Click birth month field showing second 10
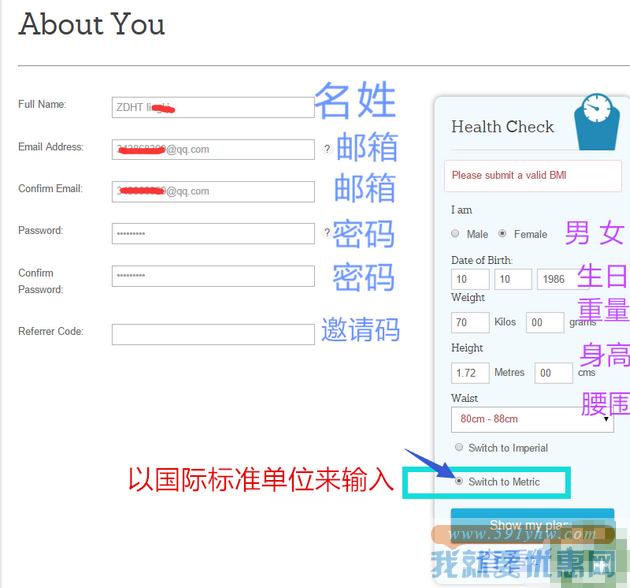This screenshot has height=588, width=630. 513,279
